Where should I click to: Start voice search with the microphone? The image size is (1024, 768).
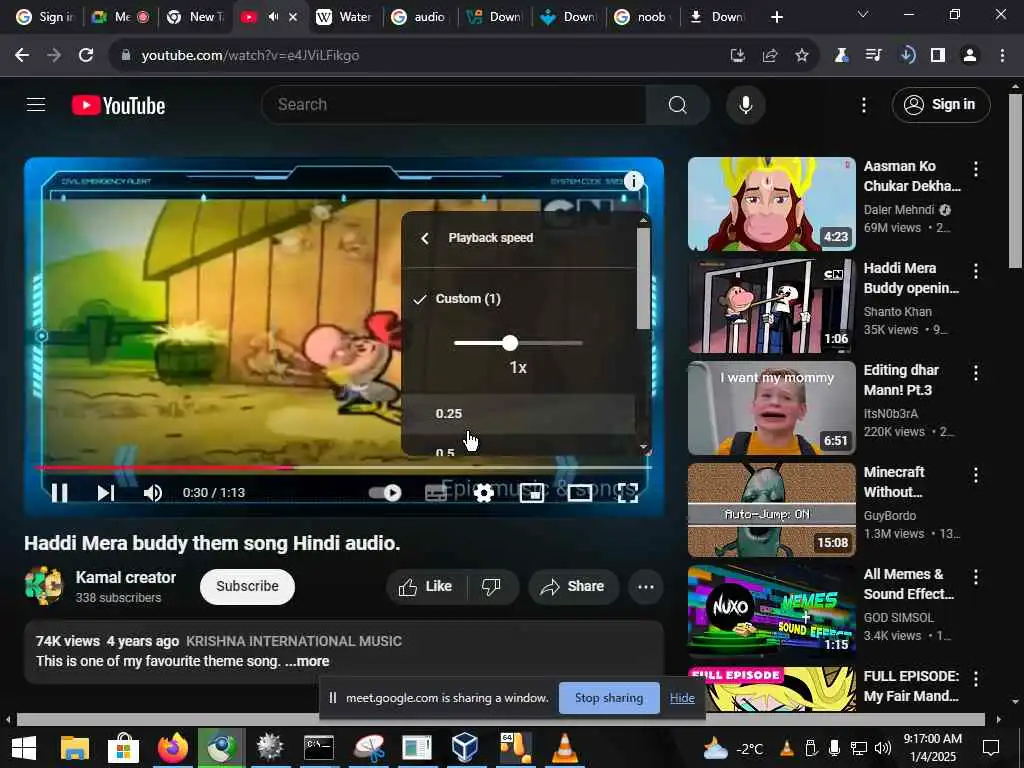[745, 104]
